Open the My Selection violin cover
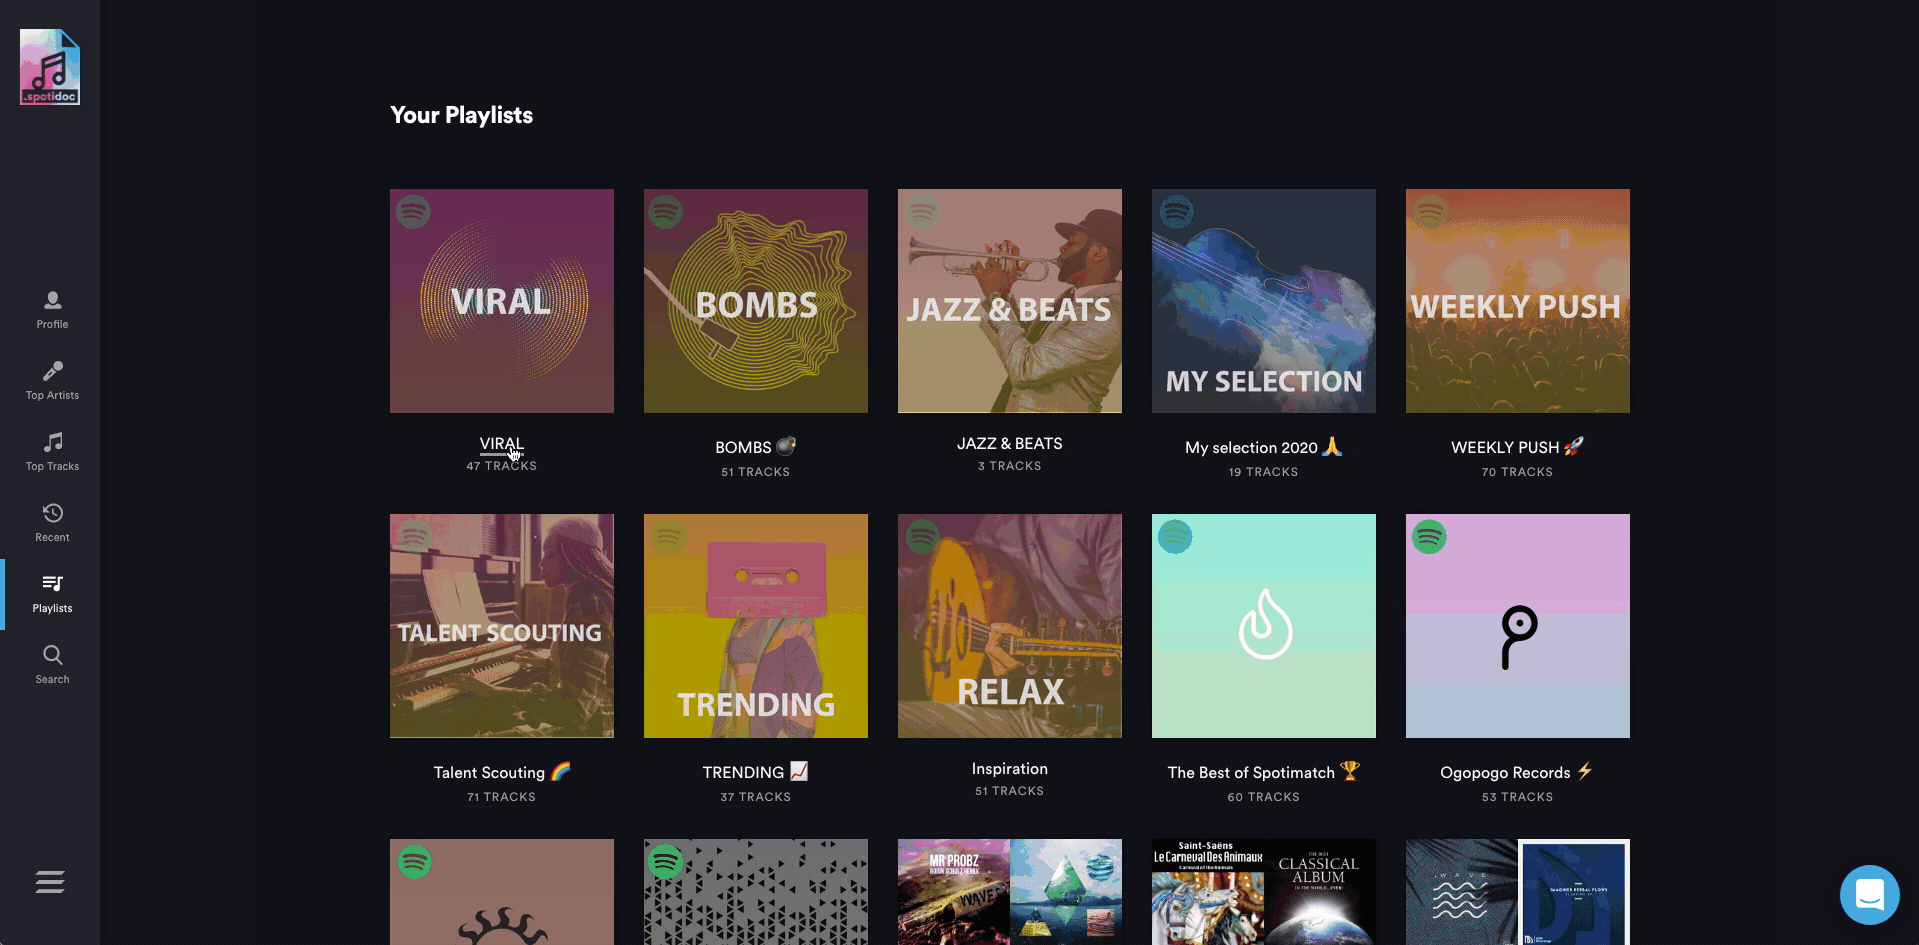This screenshot has width=1919, height=945. click(1264, 301)
